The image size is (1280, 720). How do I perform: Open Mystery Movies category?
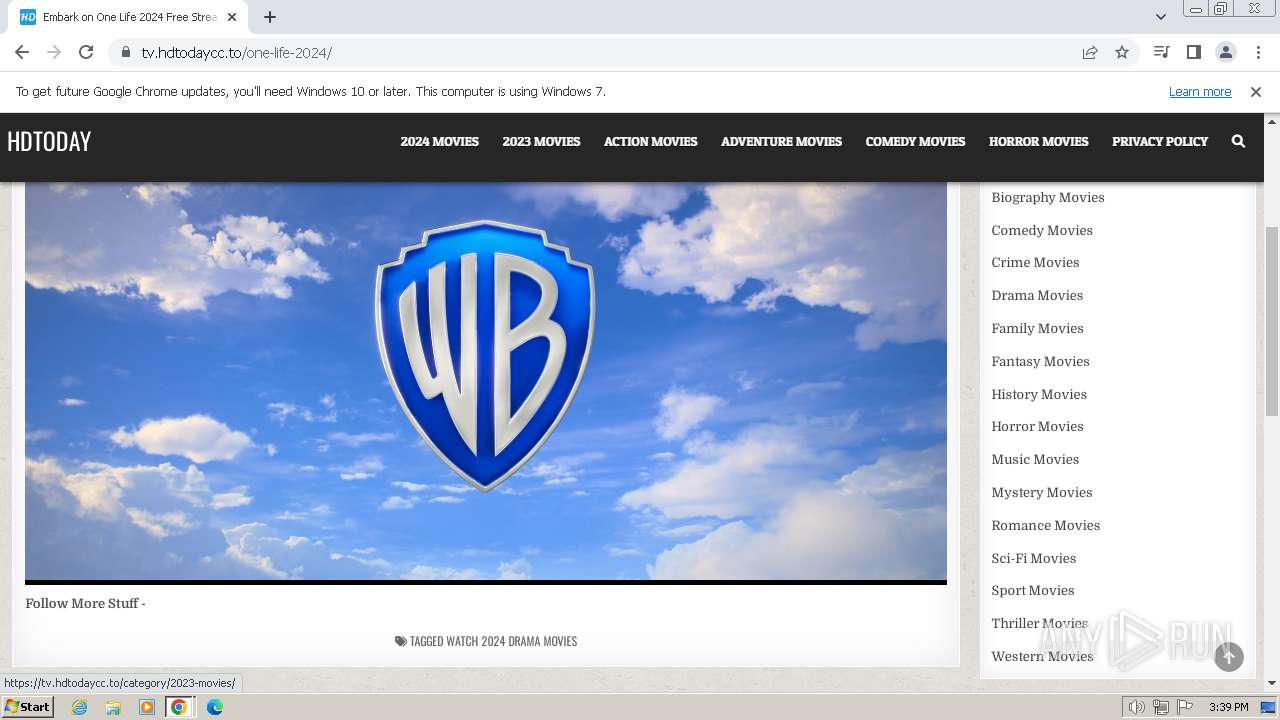point(1042,492)
